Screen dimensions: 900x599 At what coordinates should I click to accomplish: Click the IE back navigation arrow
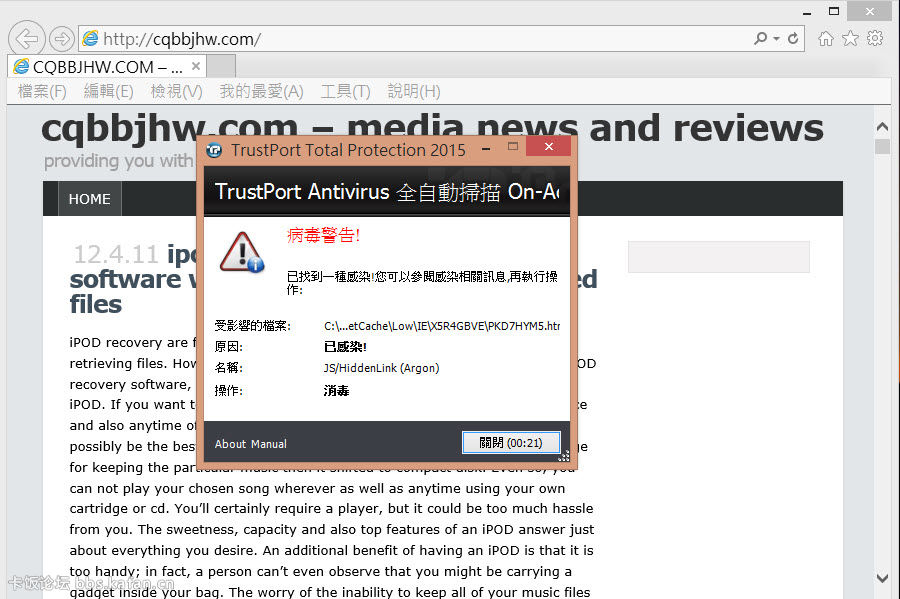pos(27,39)
